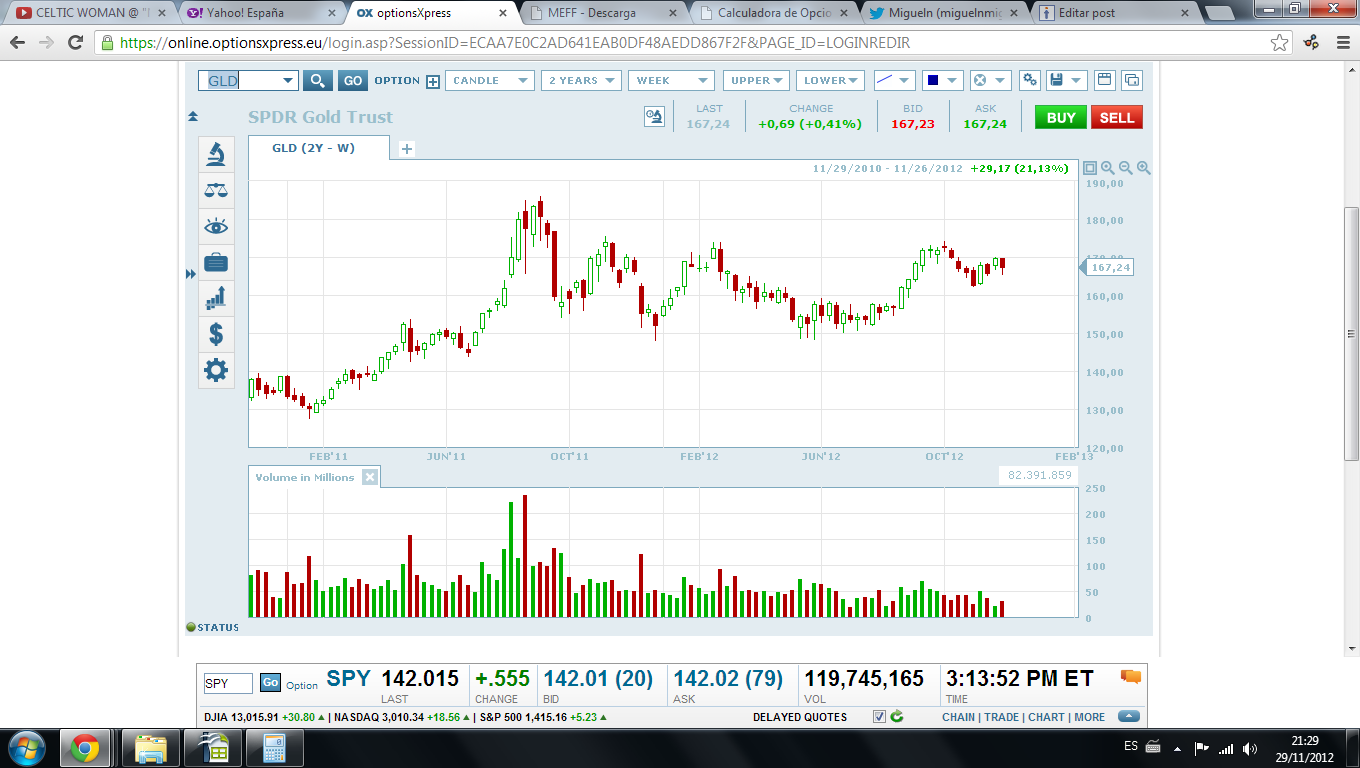Open the CANDLE chart type dropdown
Screen dimensions: 1360x768
490,81
